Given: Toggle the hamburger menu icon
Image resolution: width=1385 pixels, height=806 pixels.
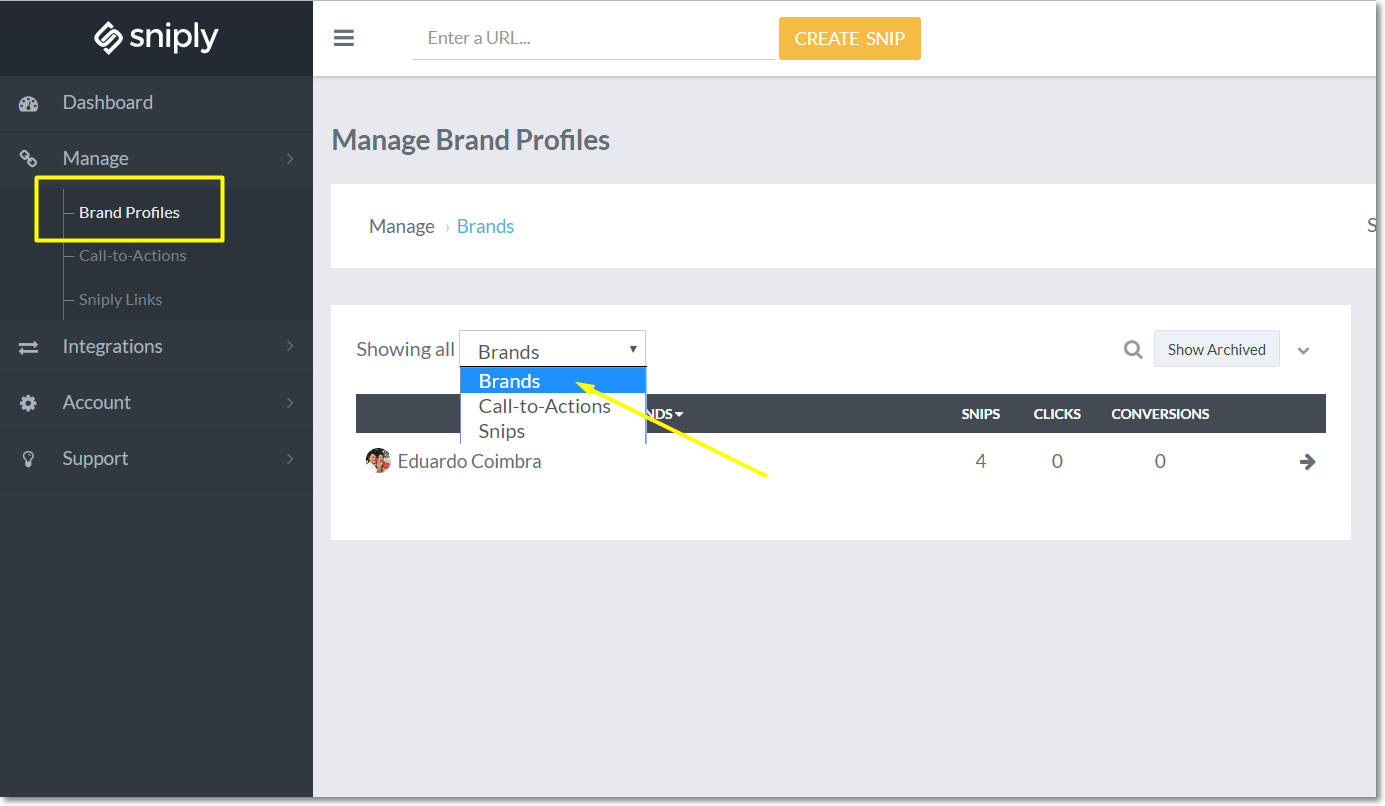Looking at the screenshot, I should tap(344, 38).
